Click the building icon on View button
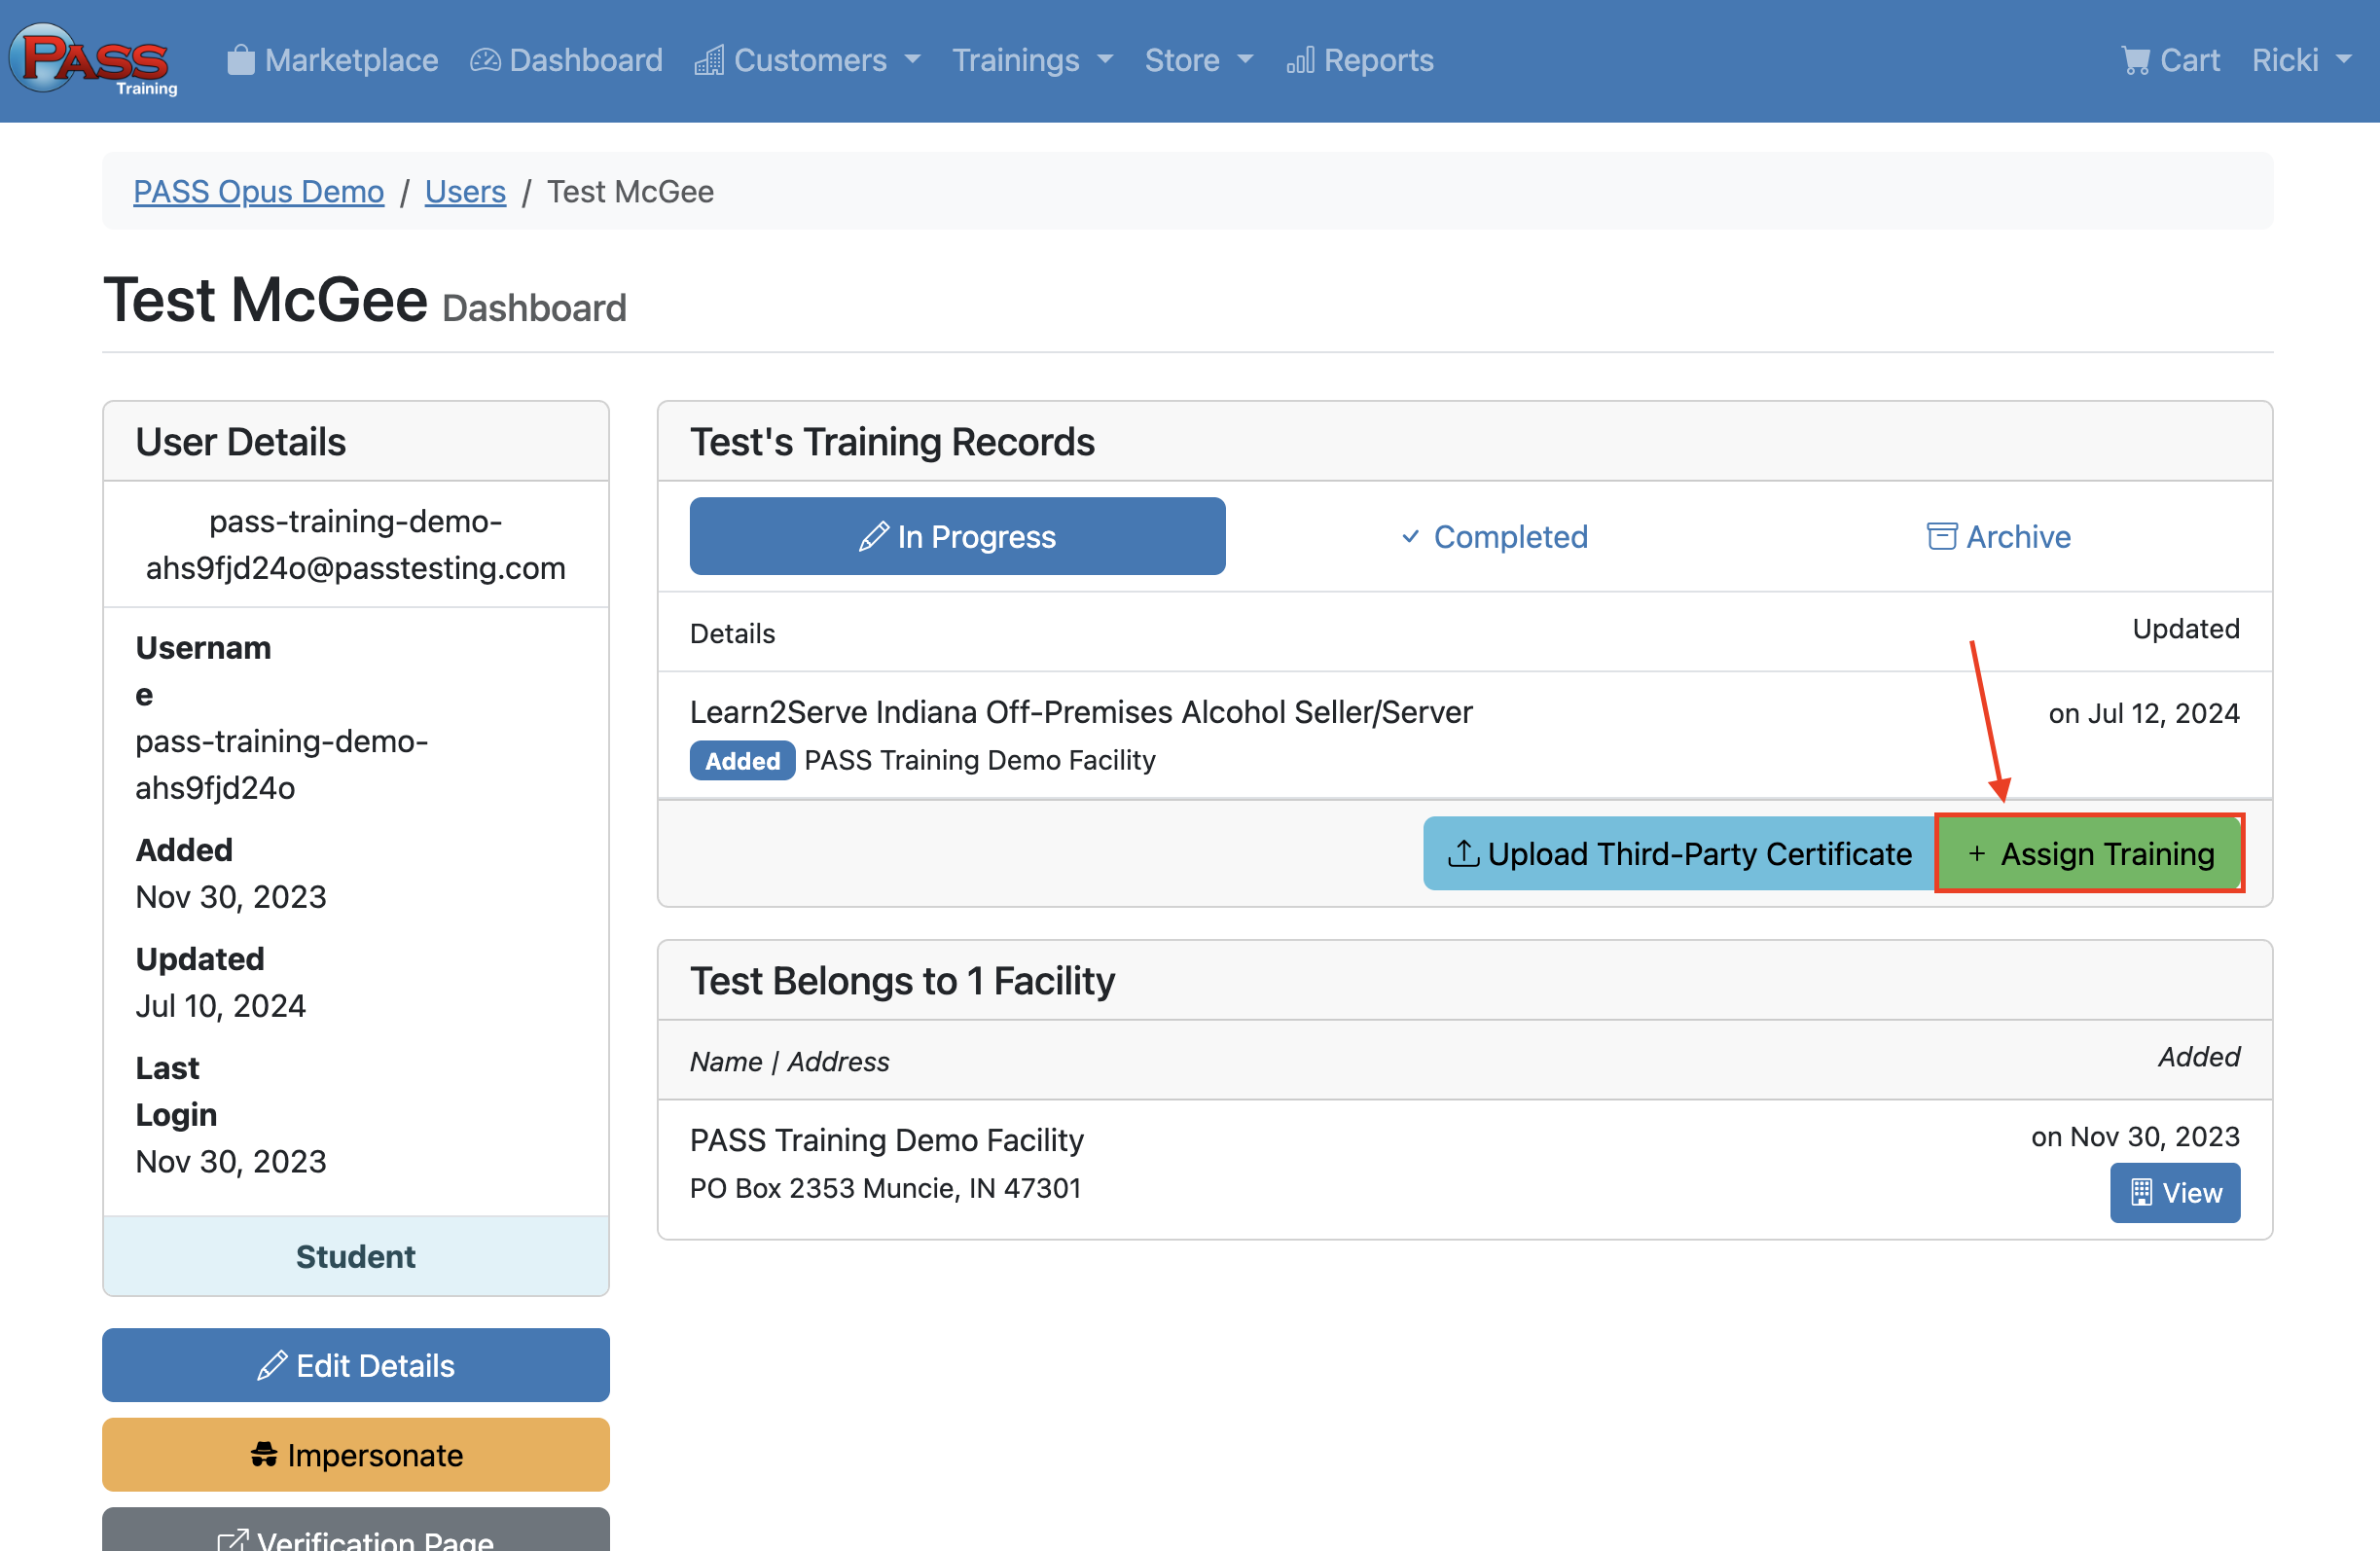Image resolution: width=2380 pixels, height=1551 pixels. coord(2141,1192)
